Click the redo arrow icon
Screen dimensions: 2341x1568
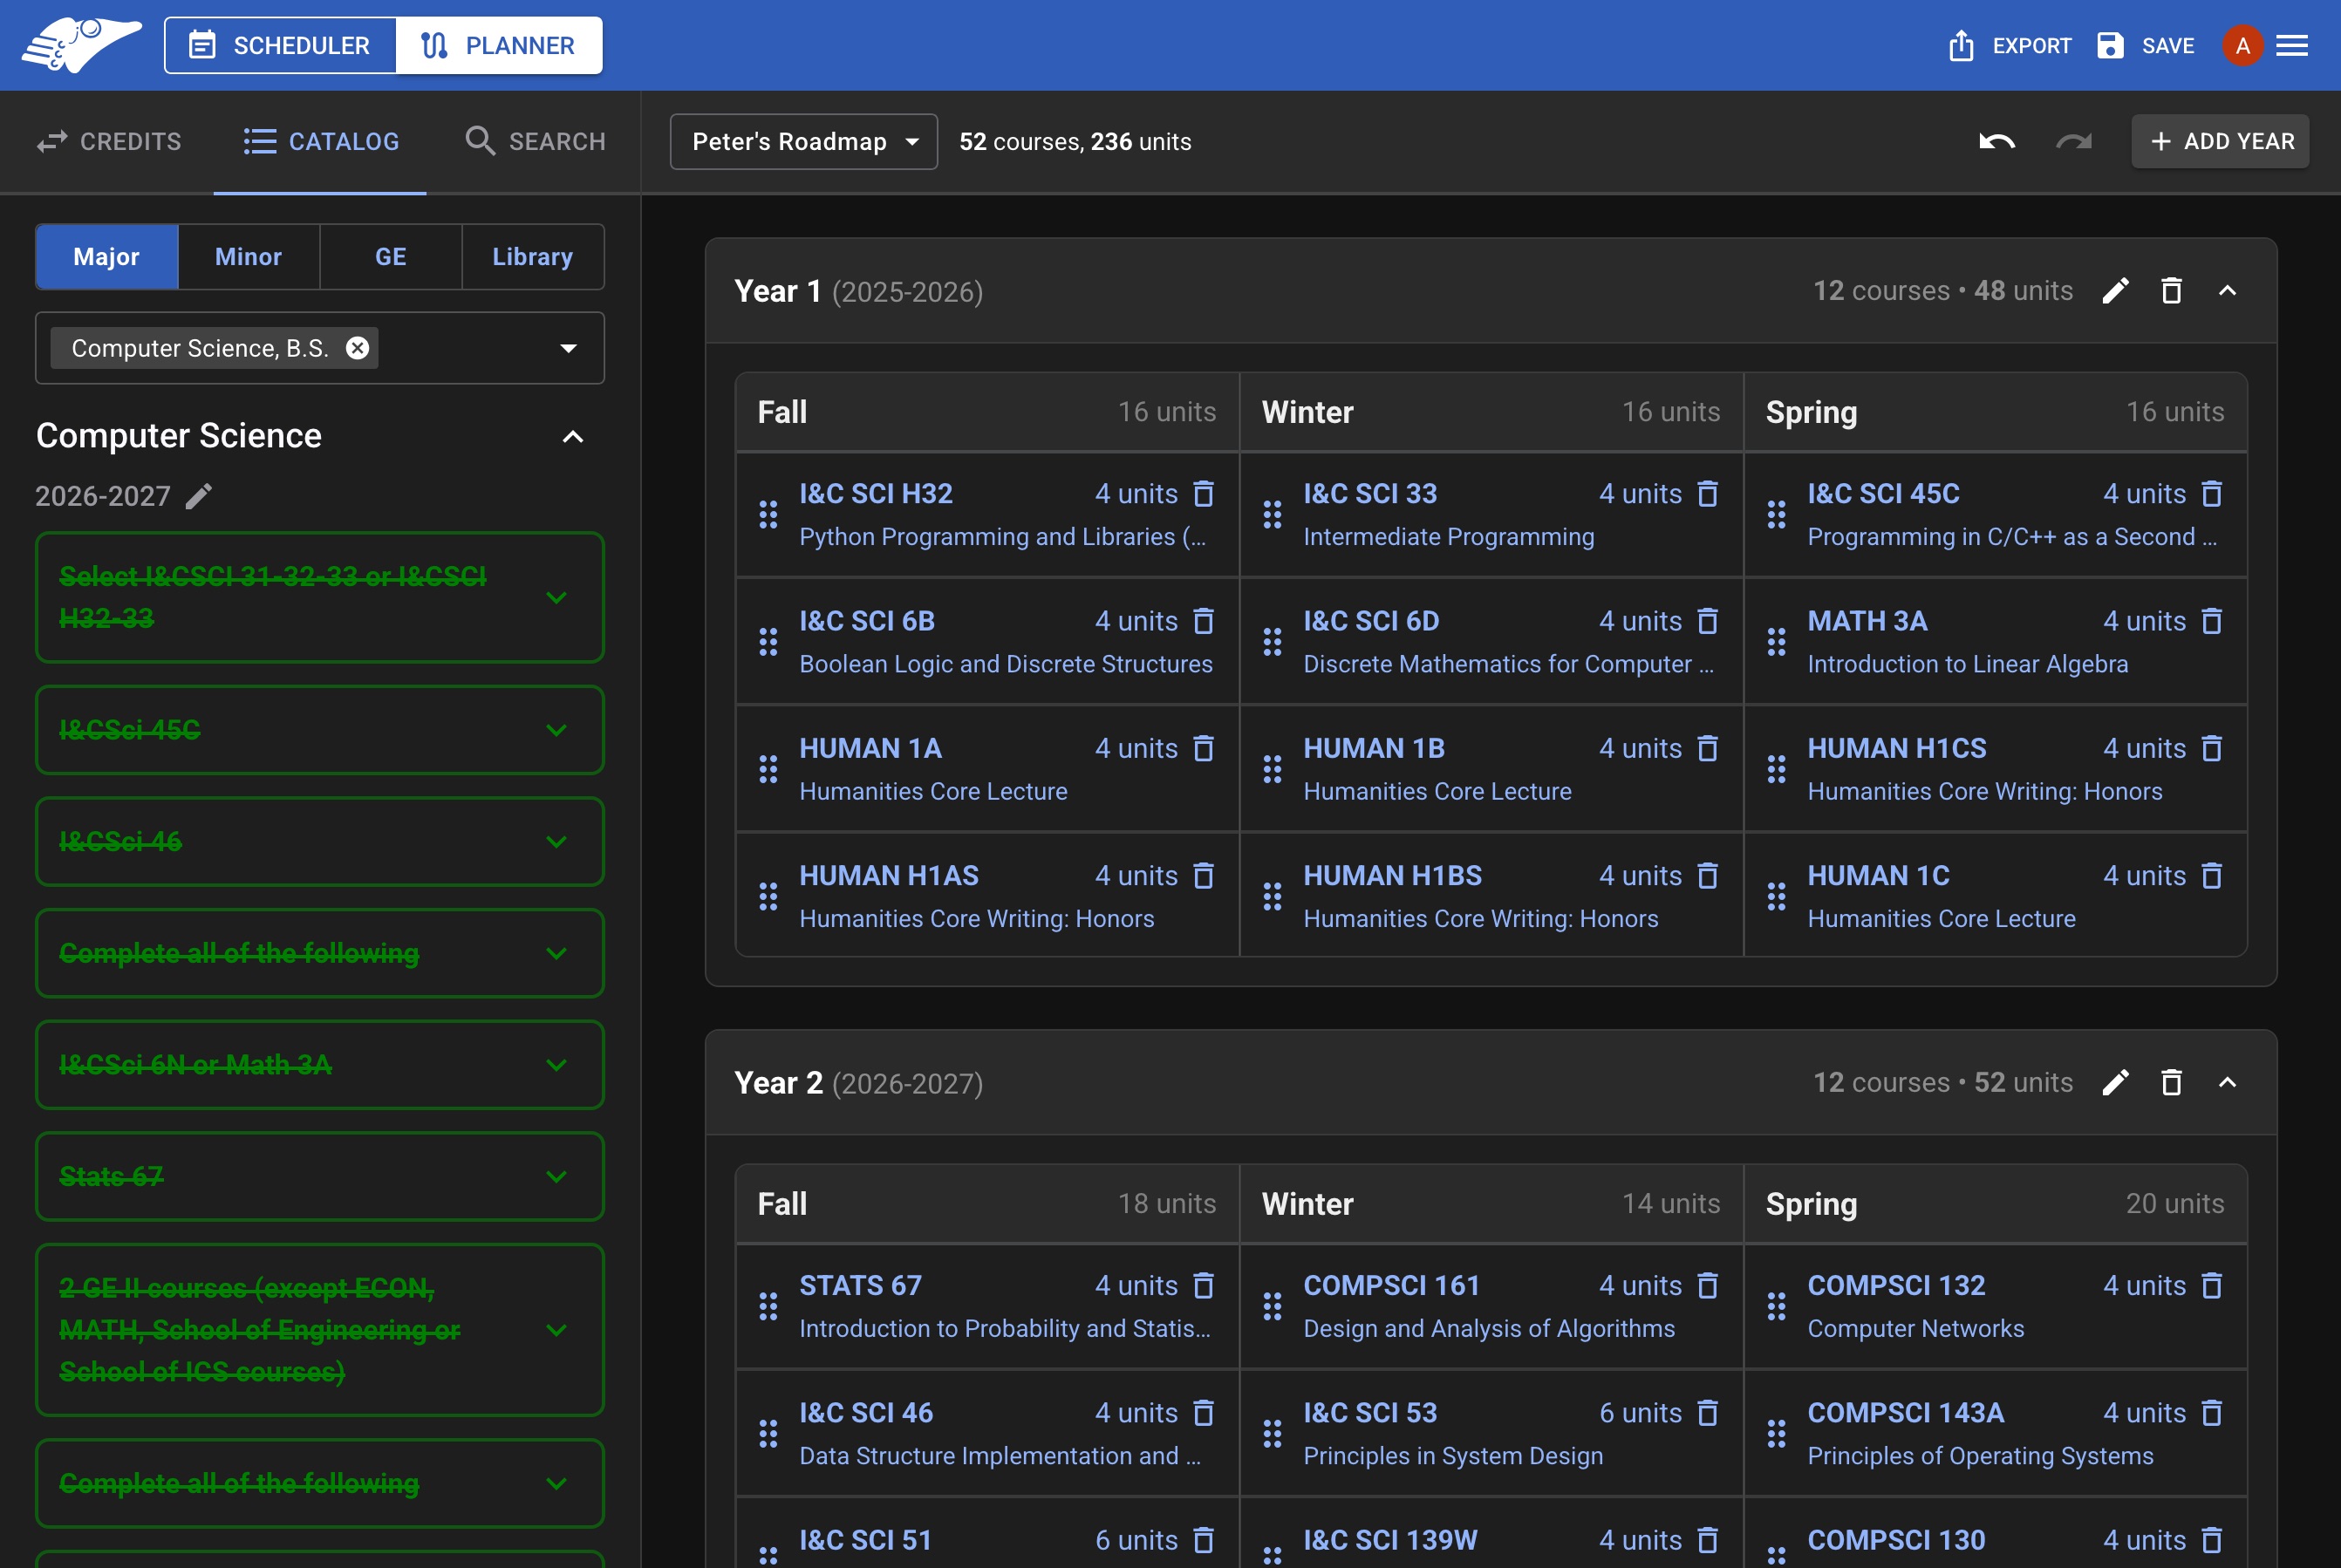click(x=2074, y=141)
